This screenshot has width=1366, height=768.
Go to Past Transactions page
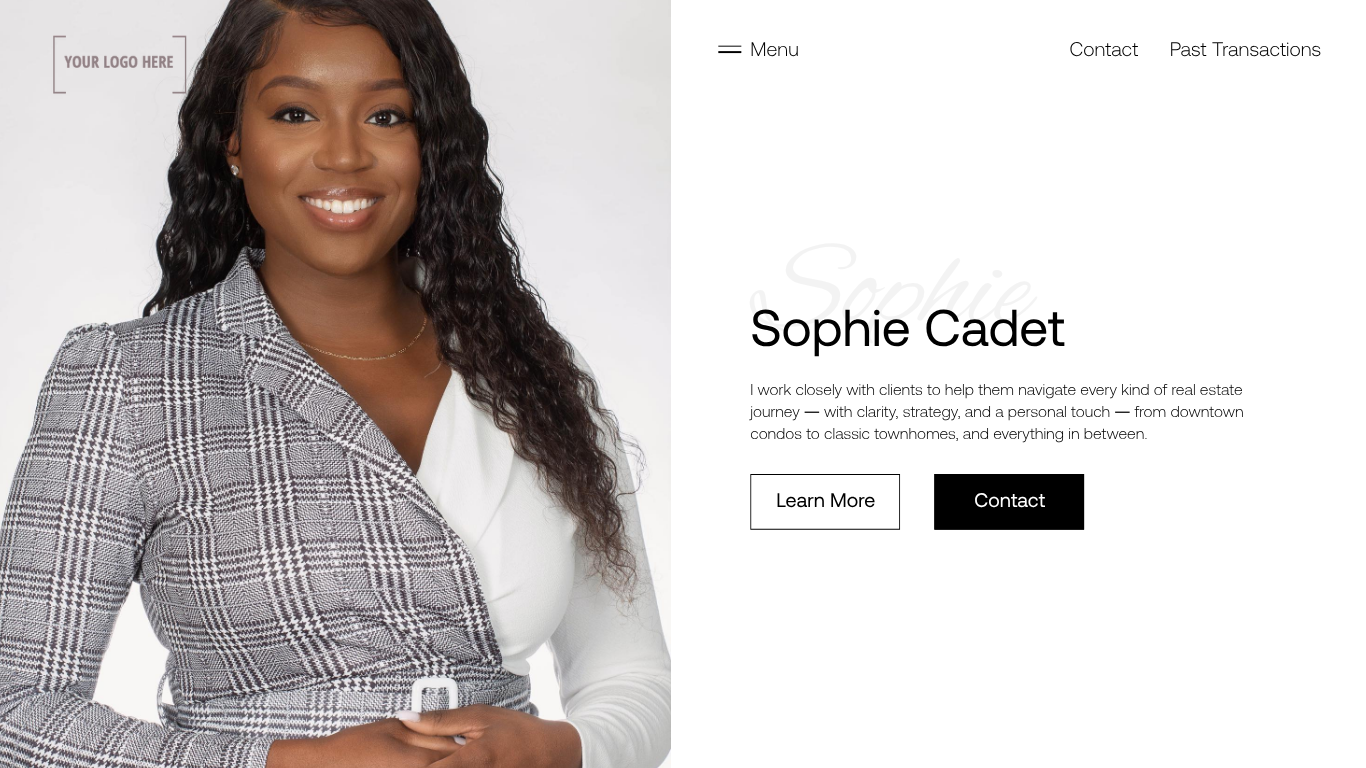point(1245,49)
